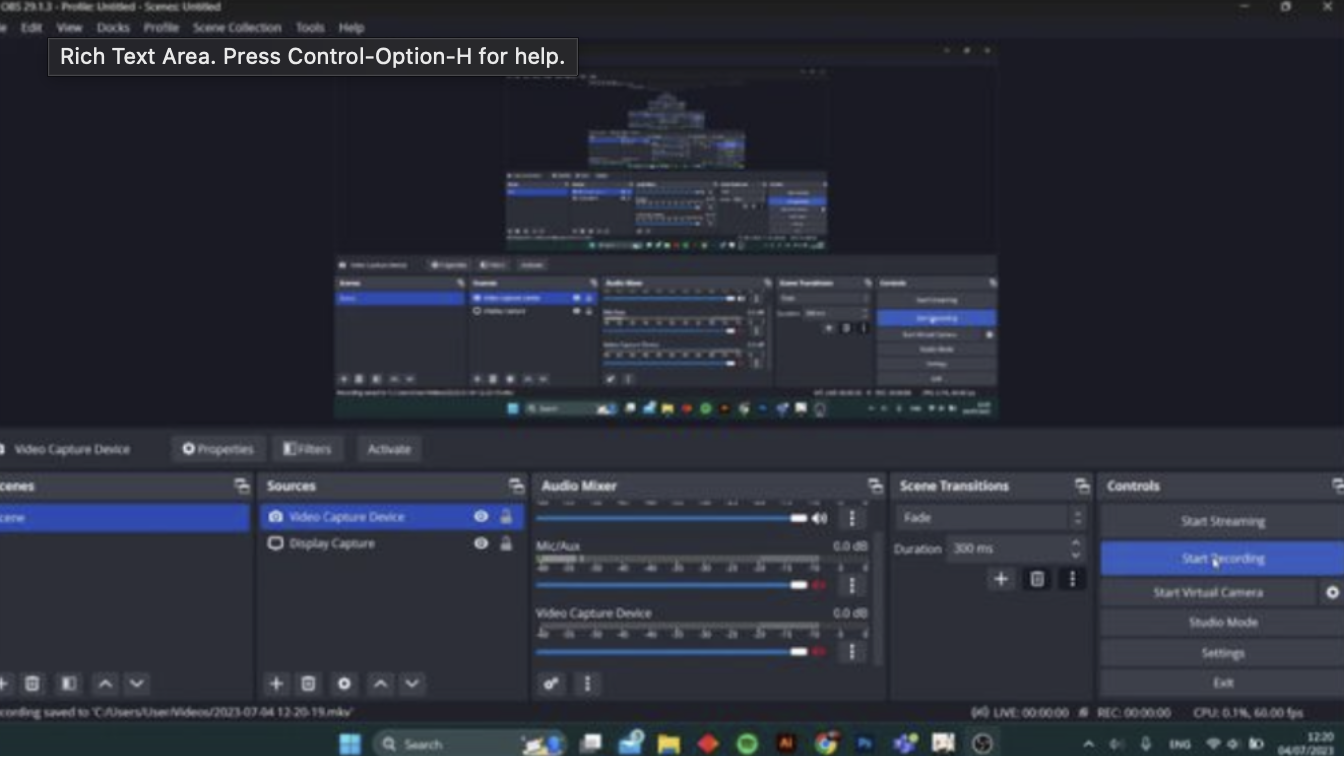Pop out the Scene Transitions dock
This screenshot has height=758, width=1344.
(1082, 486)
